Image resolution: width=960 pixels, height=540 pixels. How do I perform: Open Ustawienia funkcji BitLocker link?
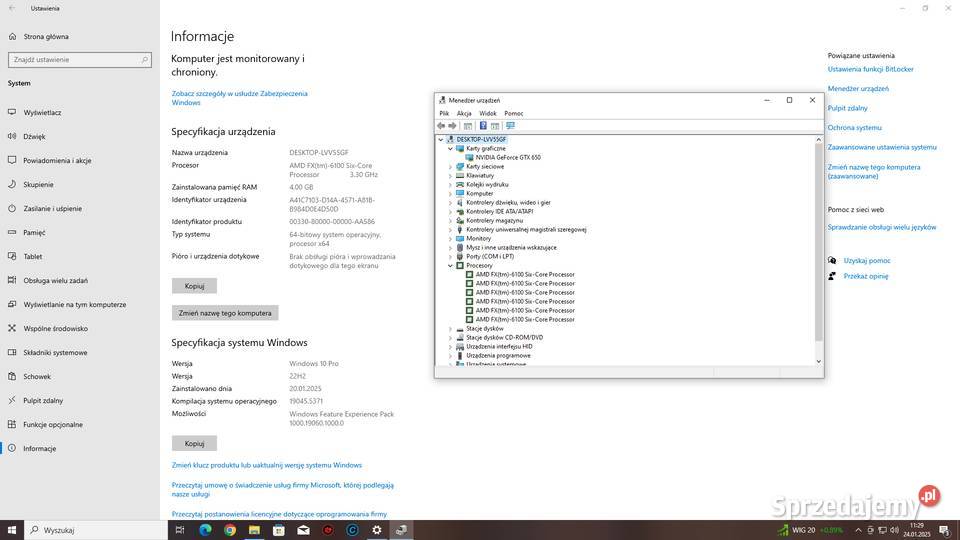pos(870,69)
